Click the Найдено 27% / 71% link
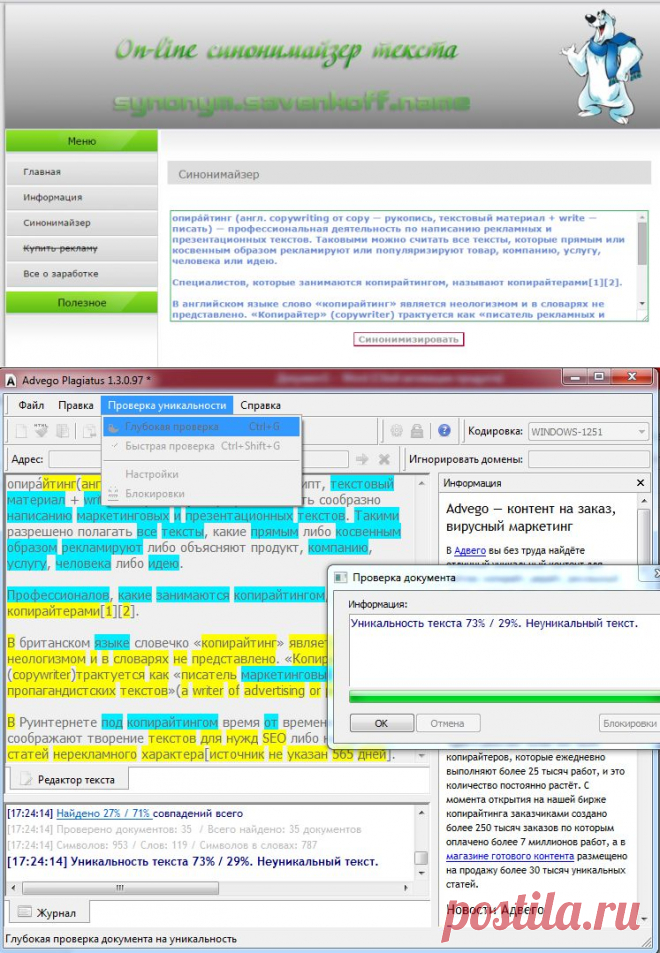 (103, 813)
